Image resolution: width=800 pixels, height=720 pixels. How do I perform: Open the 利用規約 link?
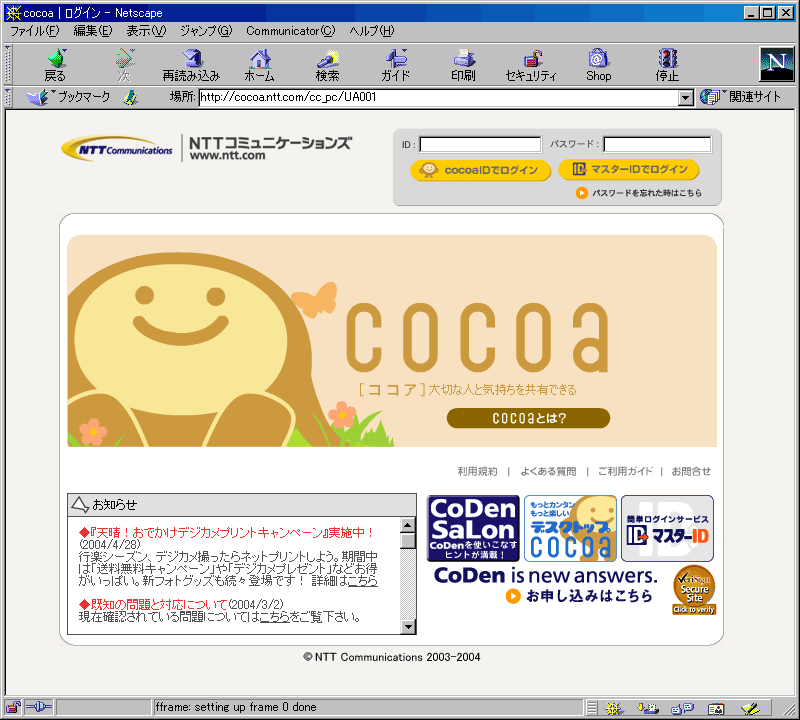pos(477,471)
